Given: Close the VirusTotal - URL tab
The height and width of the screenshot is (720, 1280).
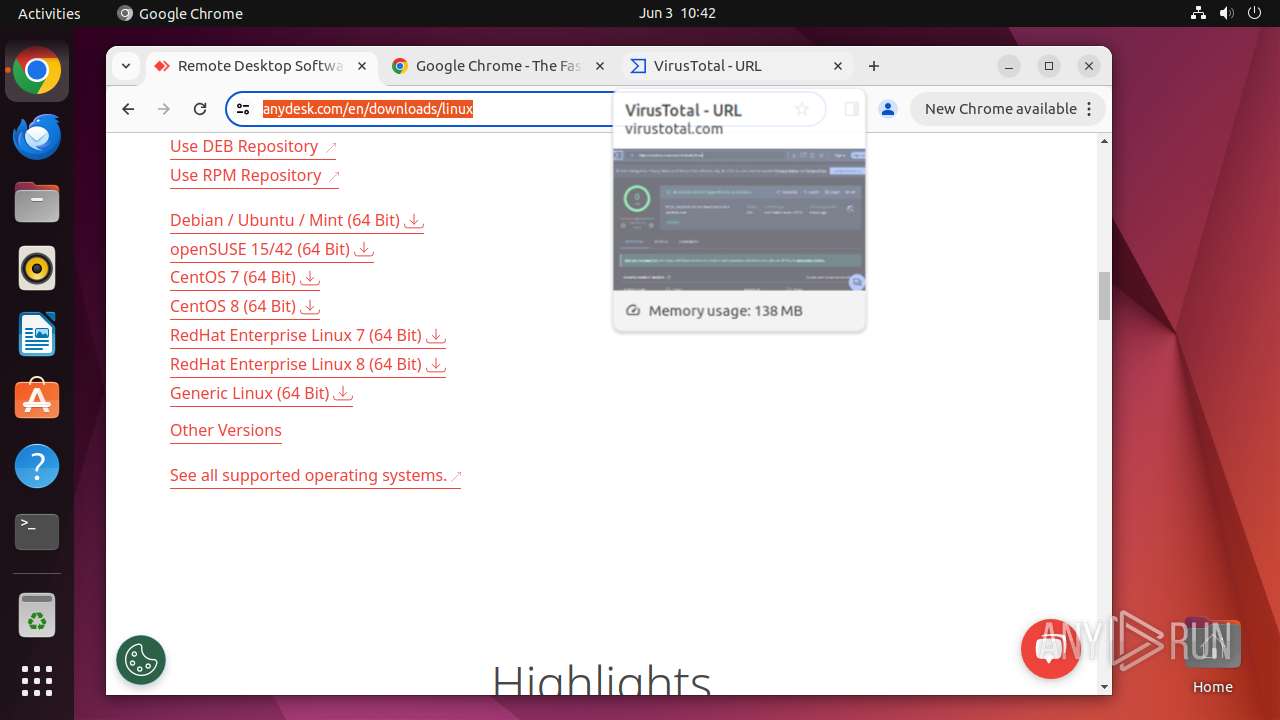Looking at the screenshot, I should point(838,66).
